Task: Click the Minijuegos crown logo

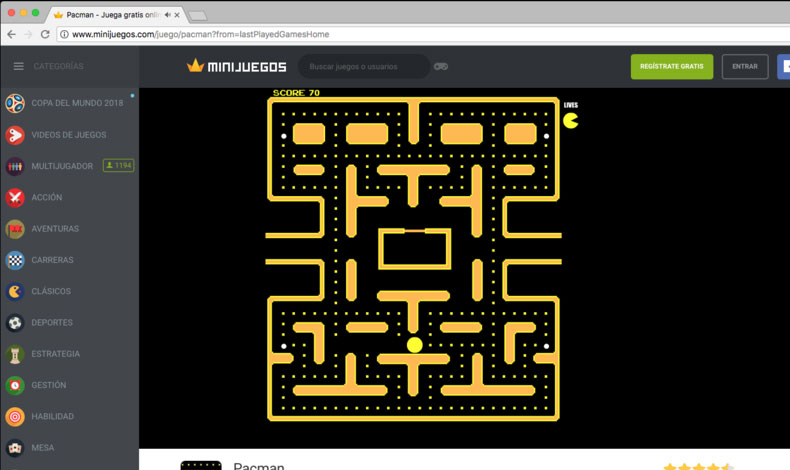Action: pyautogui.click(x=236, y=66)
